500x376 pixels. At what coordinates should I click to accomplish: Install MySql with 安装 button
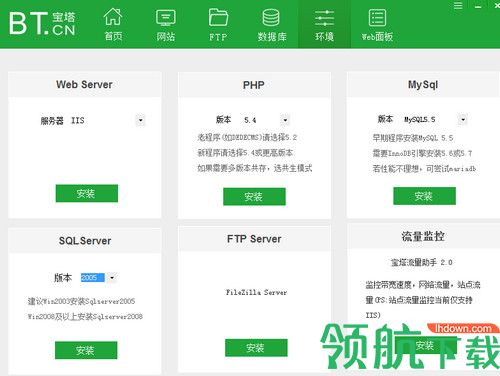click(x=424, y=196)
